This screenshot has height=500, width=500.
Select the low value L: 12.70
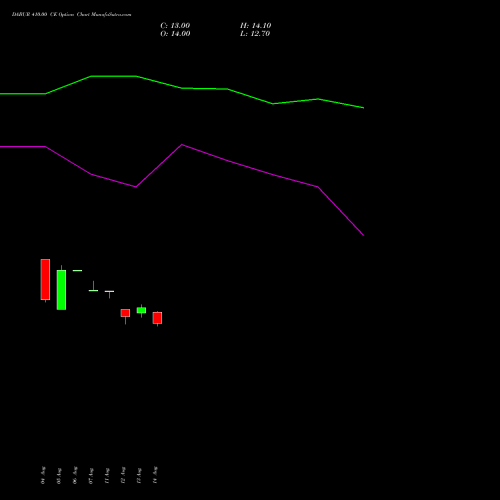255,34
